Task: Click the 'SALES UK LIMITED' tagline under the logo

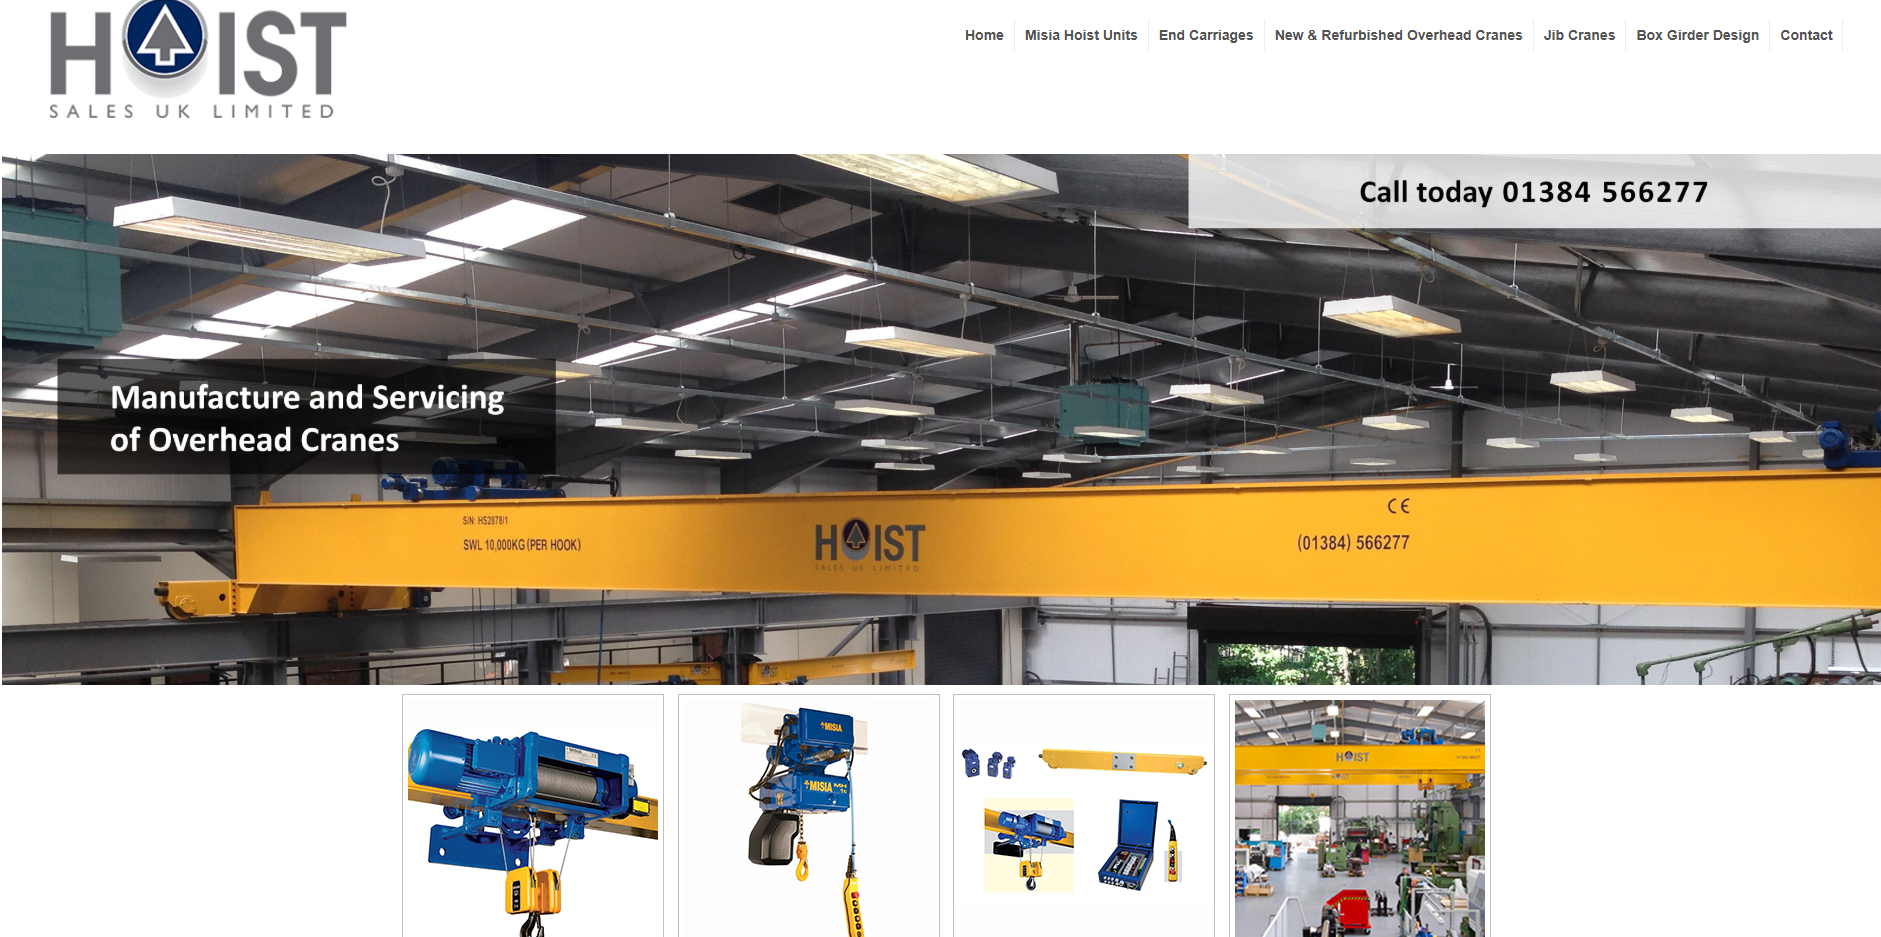Action: coord(192,111)
